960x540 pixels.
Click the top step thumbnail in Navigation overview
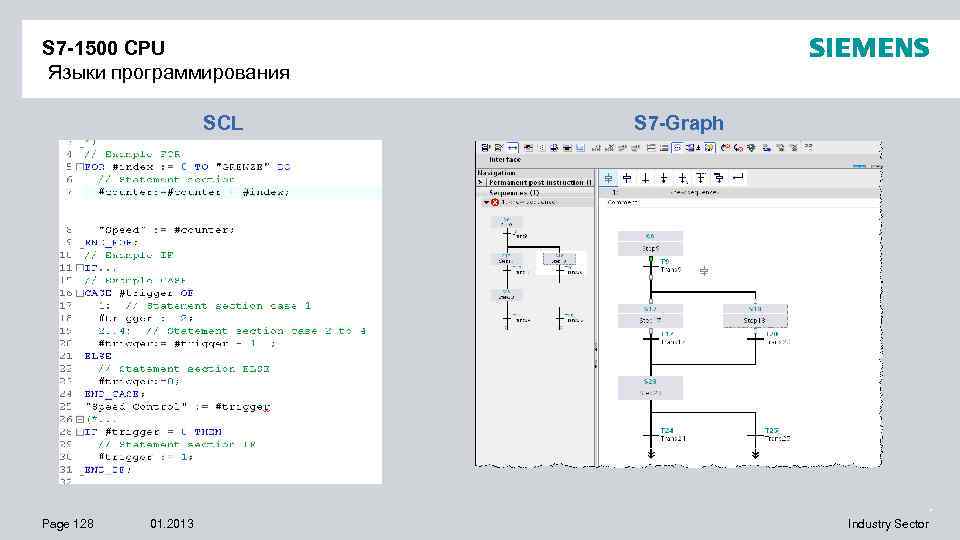coord(506,222)
